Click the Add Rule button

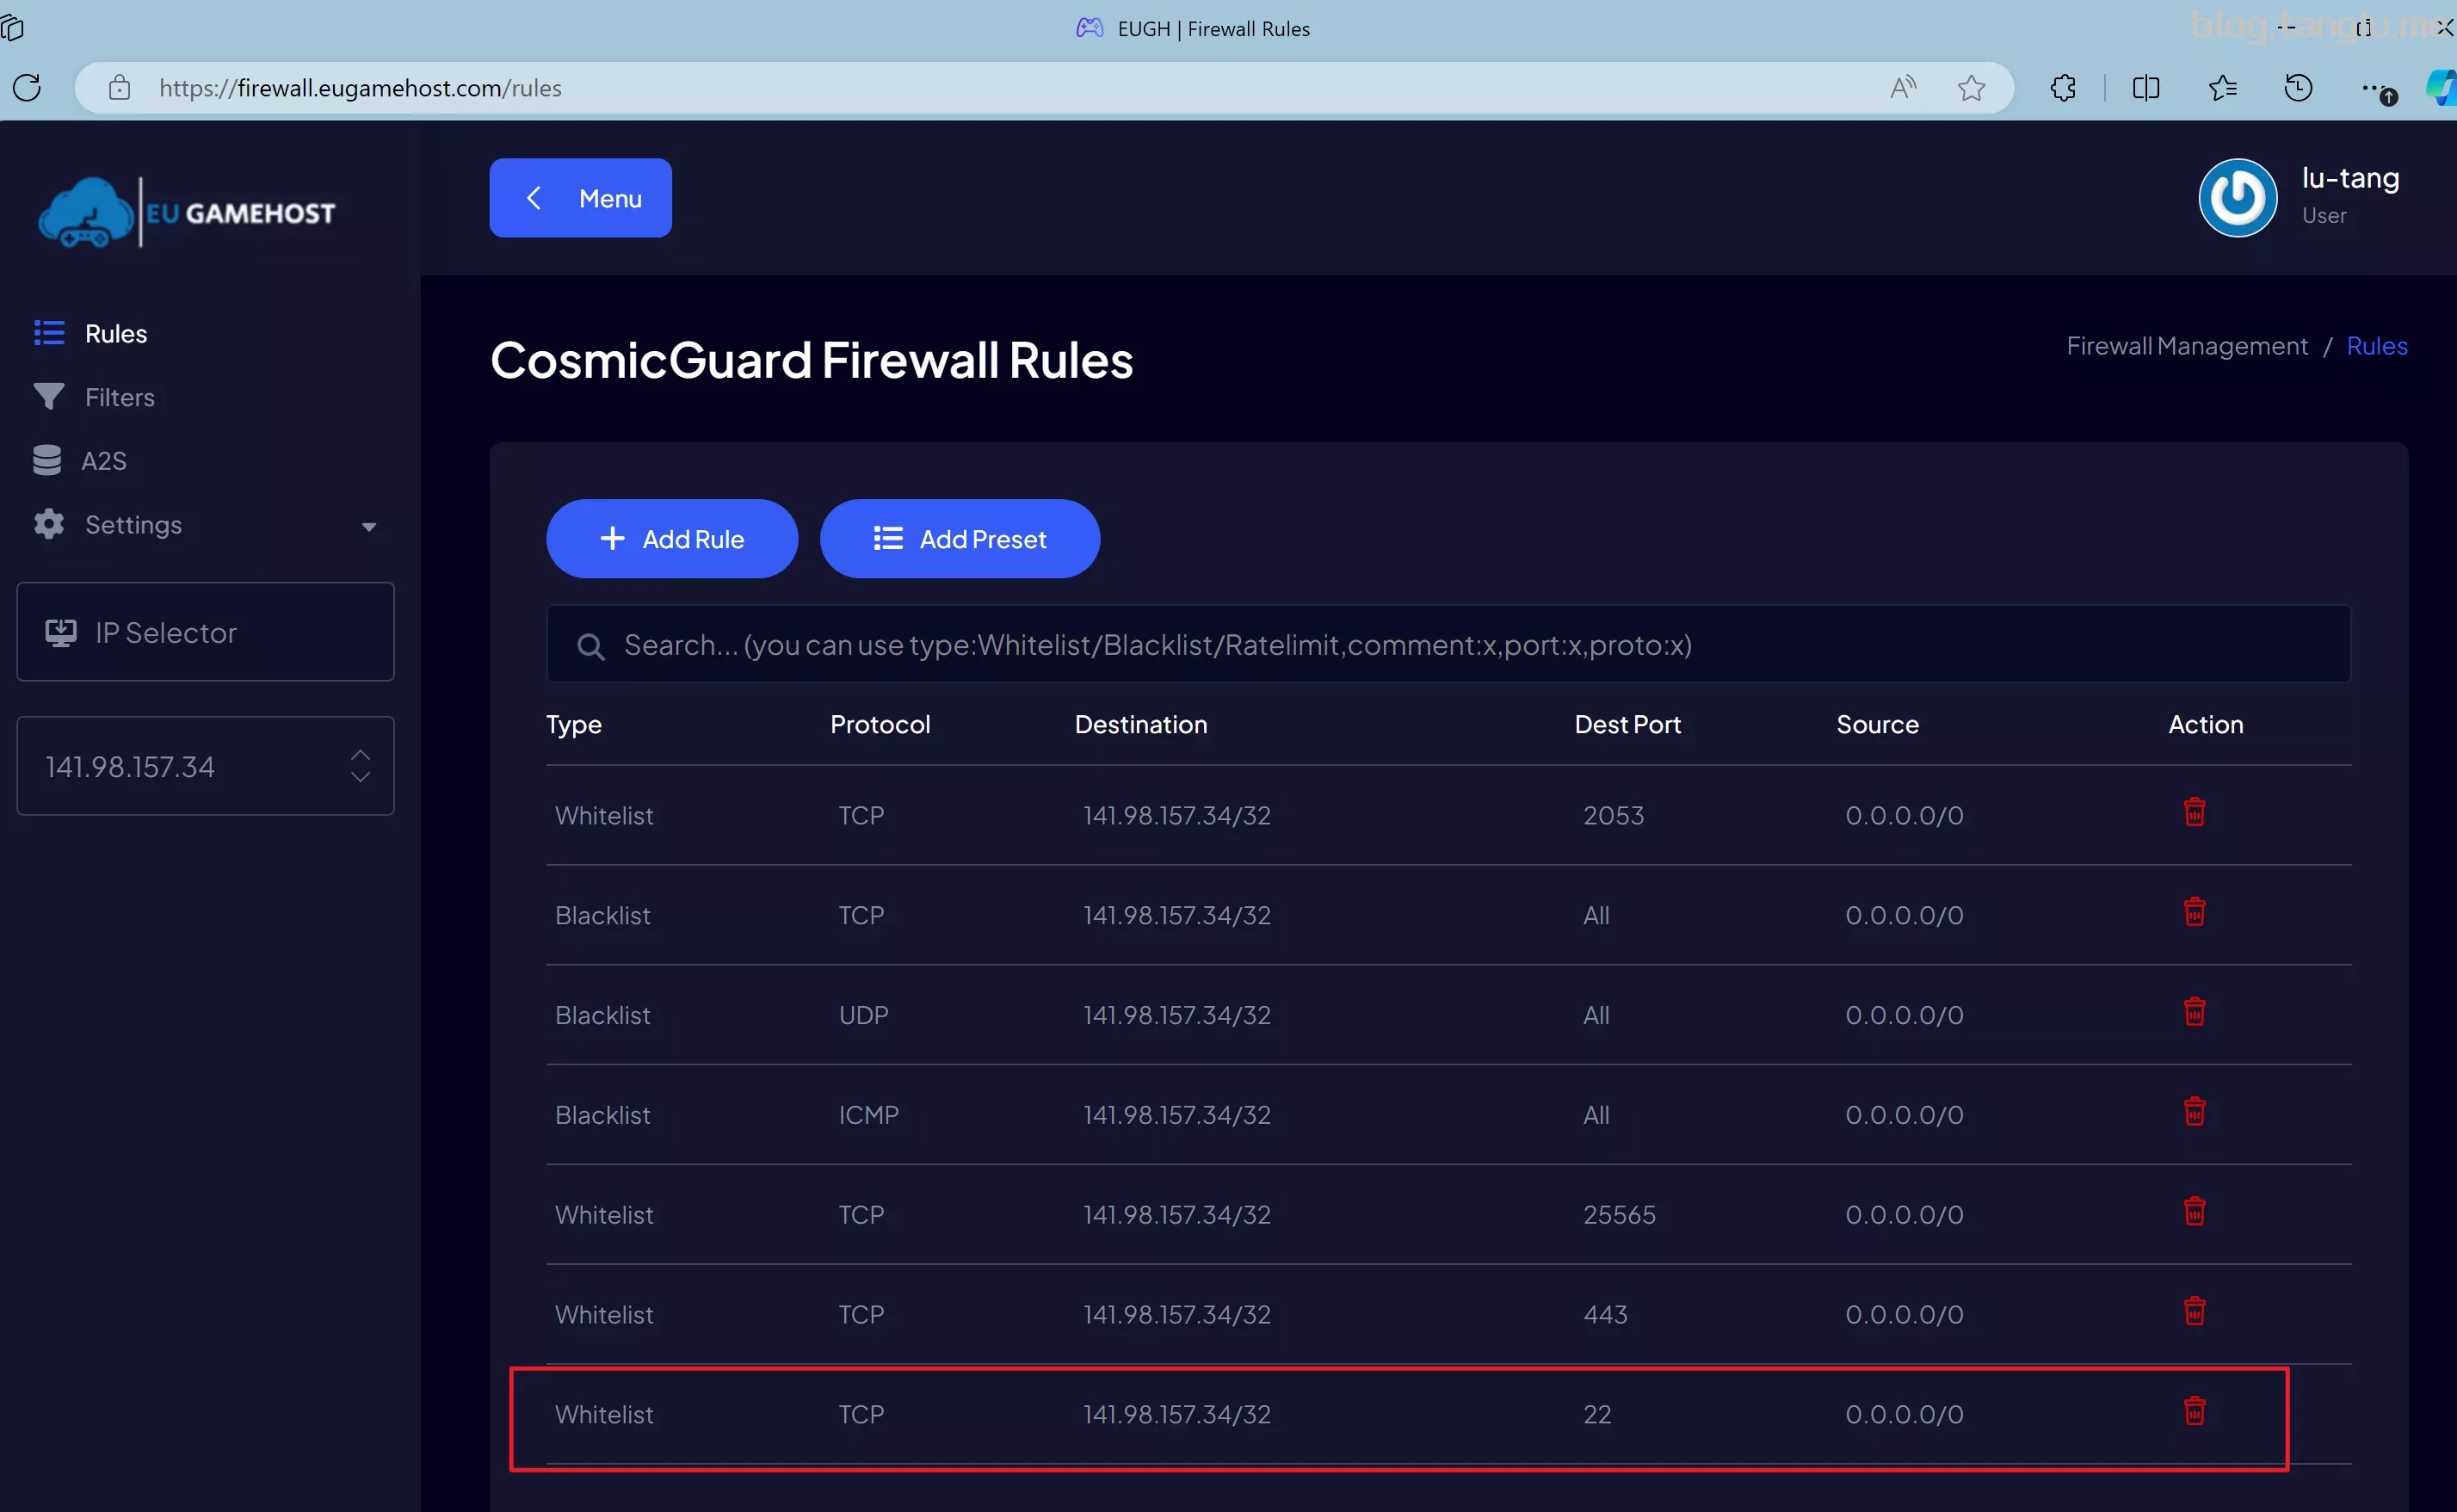[672, 539]
